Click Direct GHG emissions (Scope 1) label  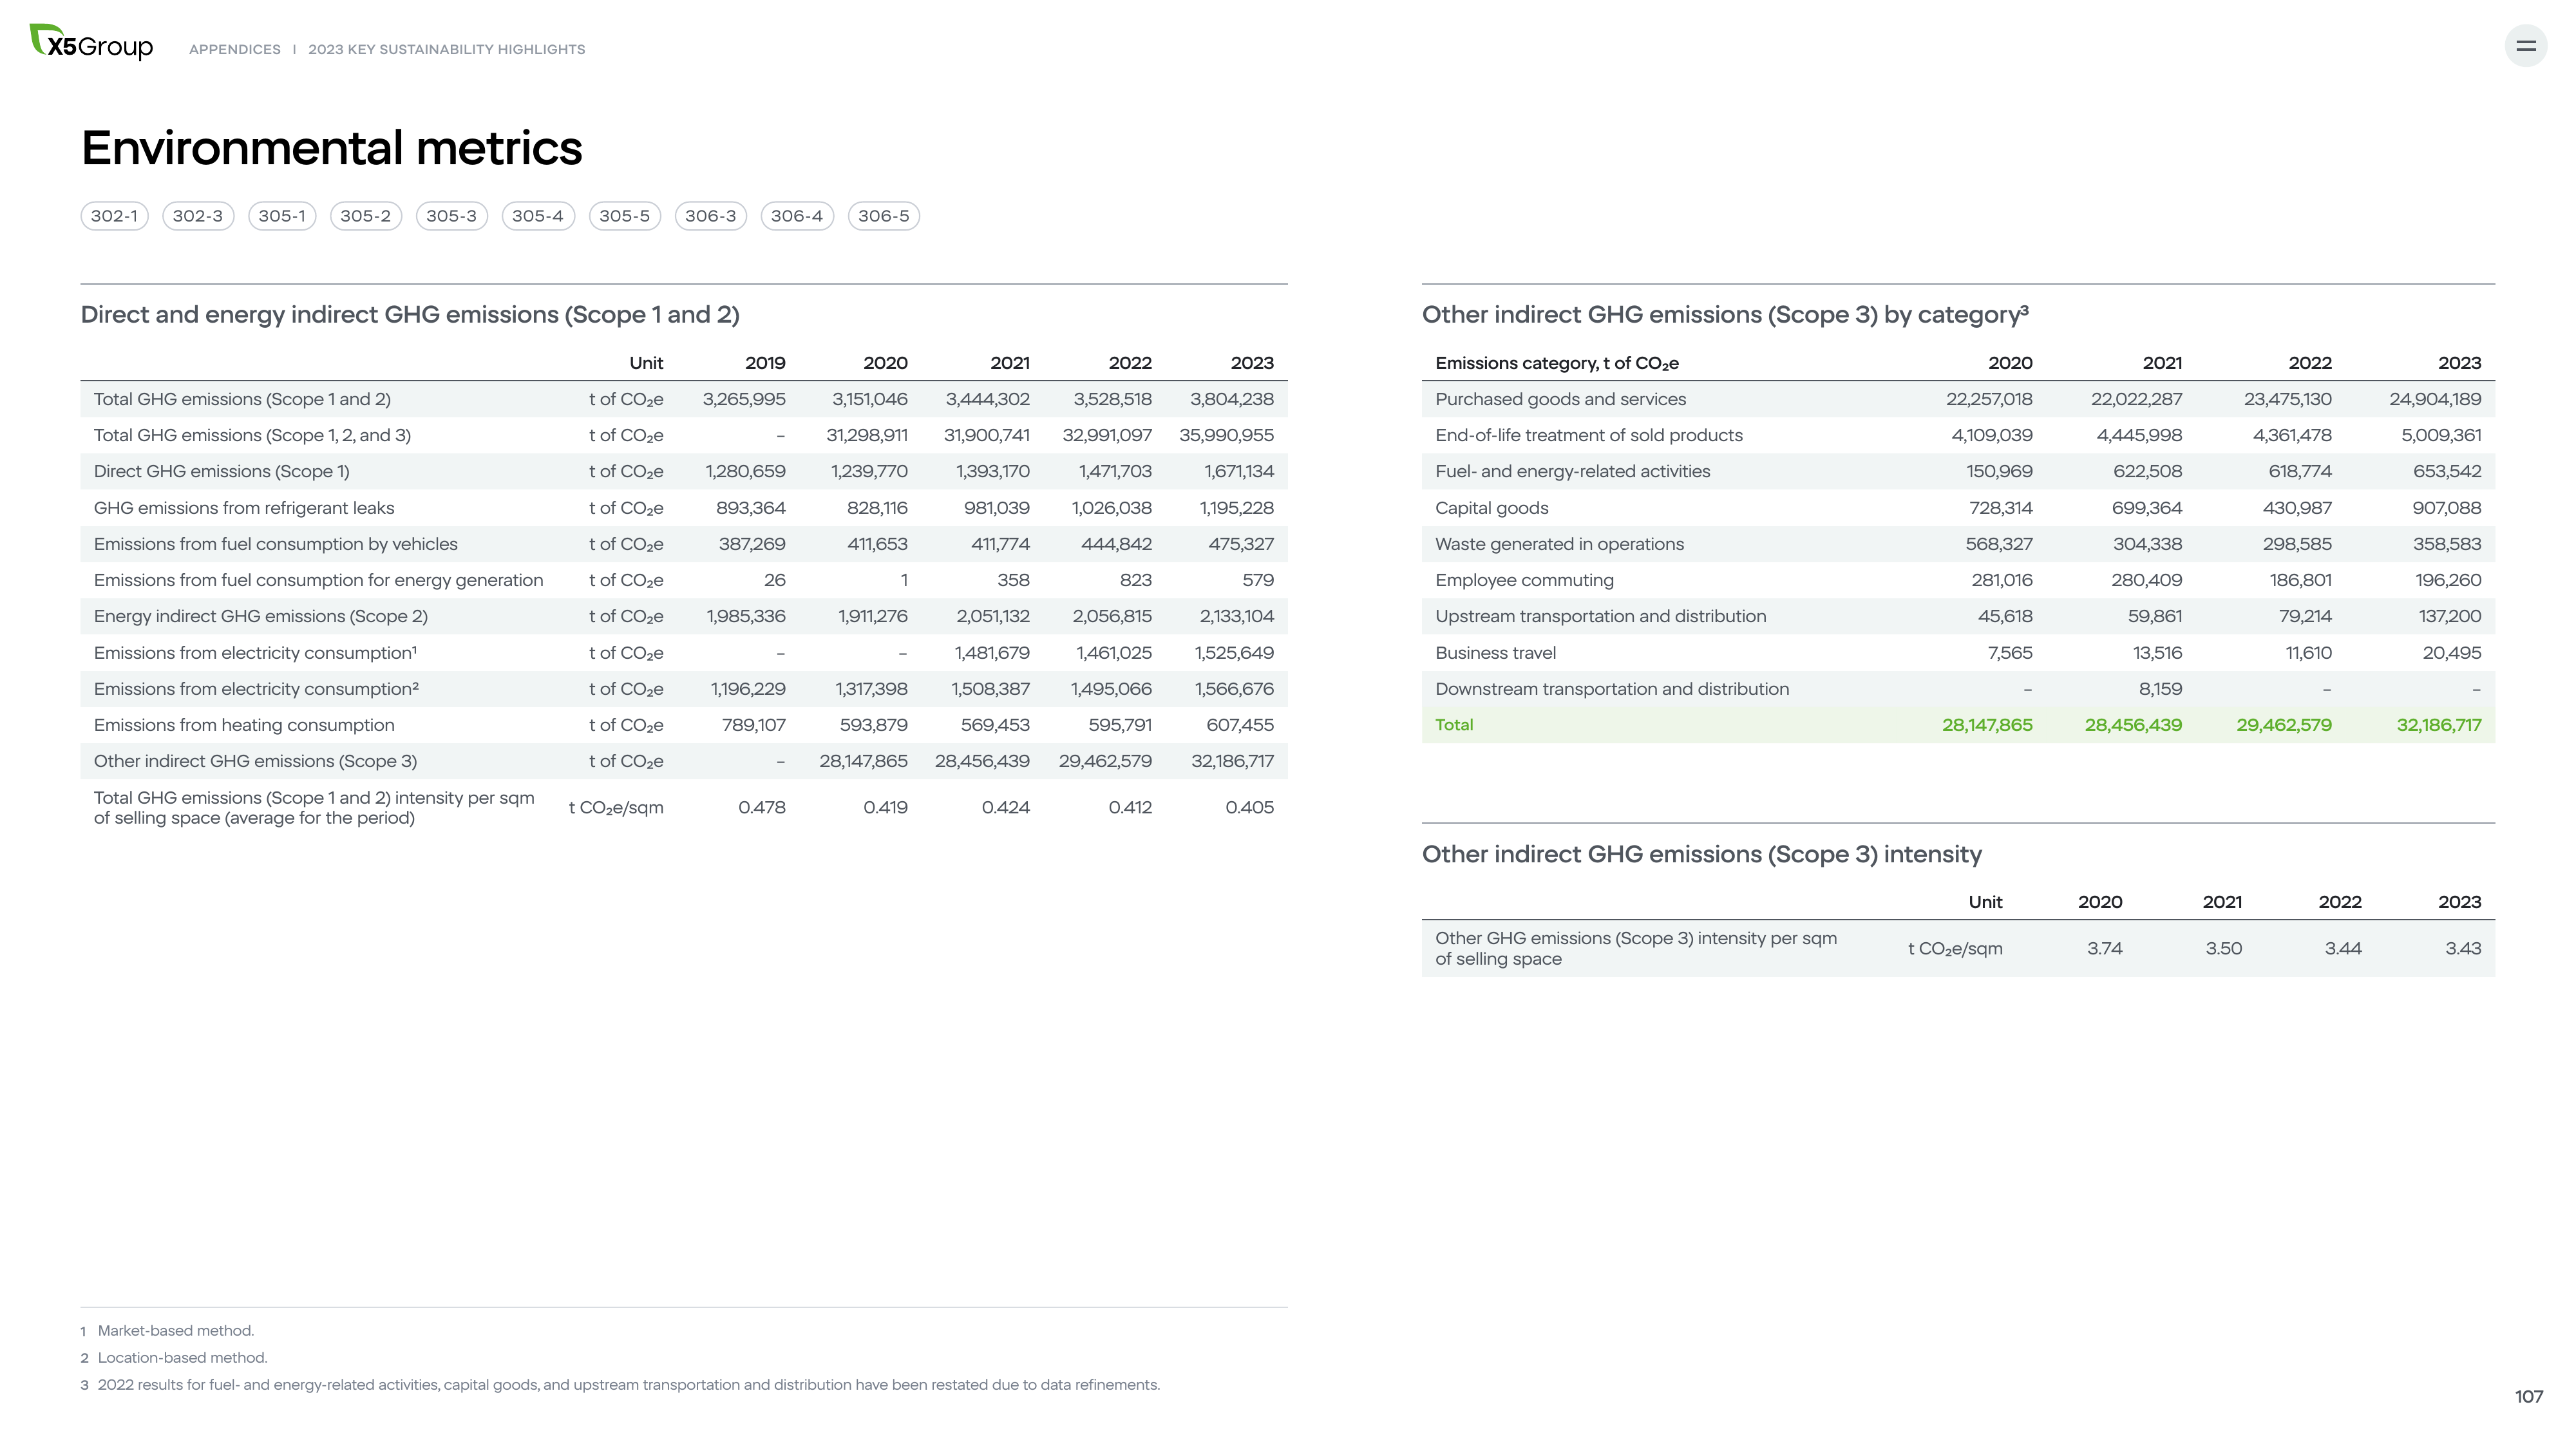coord(222,471)
